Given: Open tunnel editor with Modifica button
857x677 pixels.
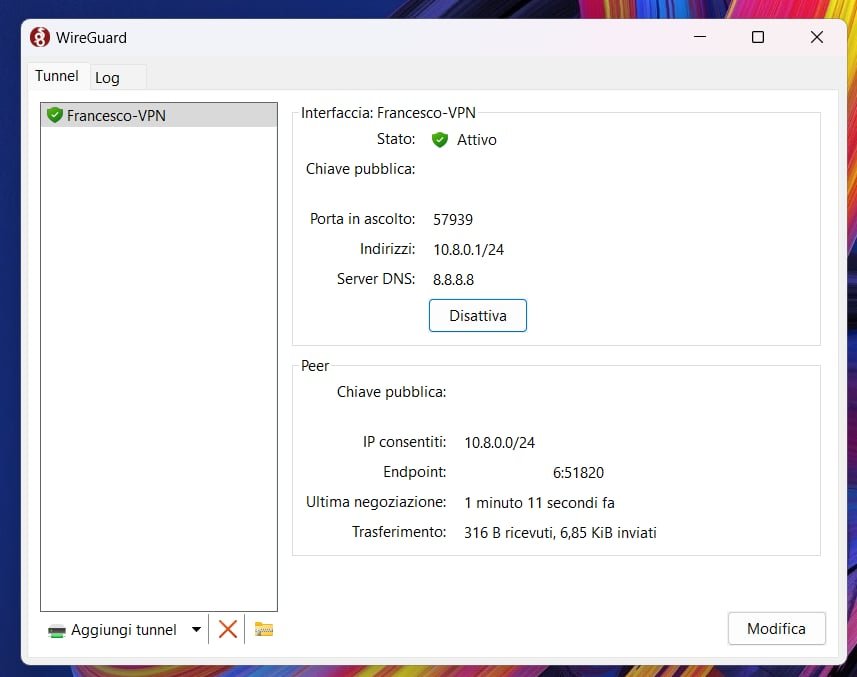Looking at the screenshot, I should click(x=776, y=629).
